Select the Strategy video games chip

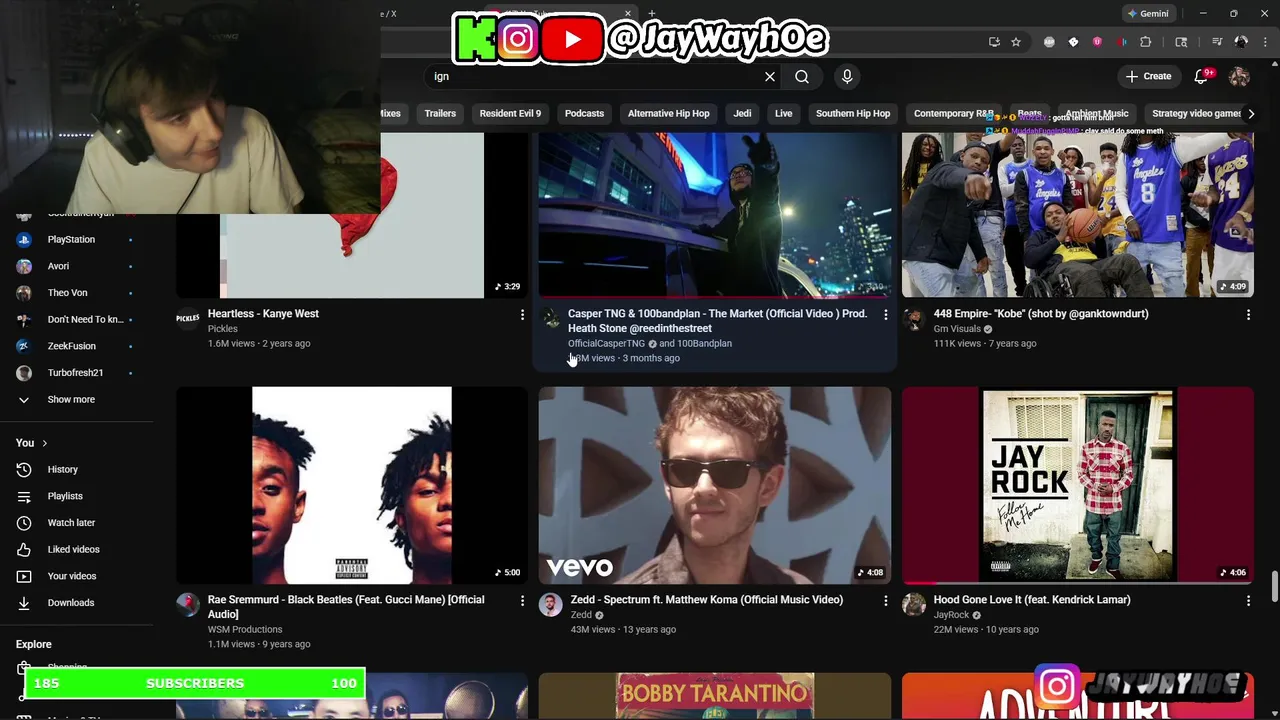tap(1196, 113)
